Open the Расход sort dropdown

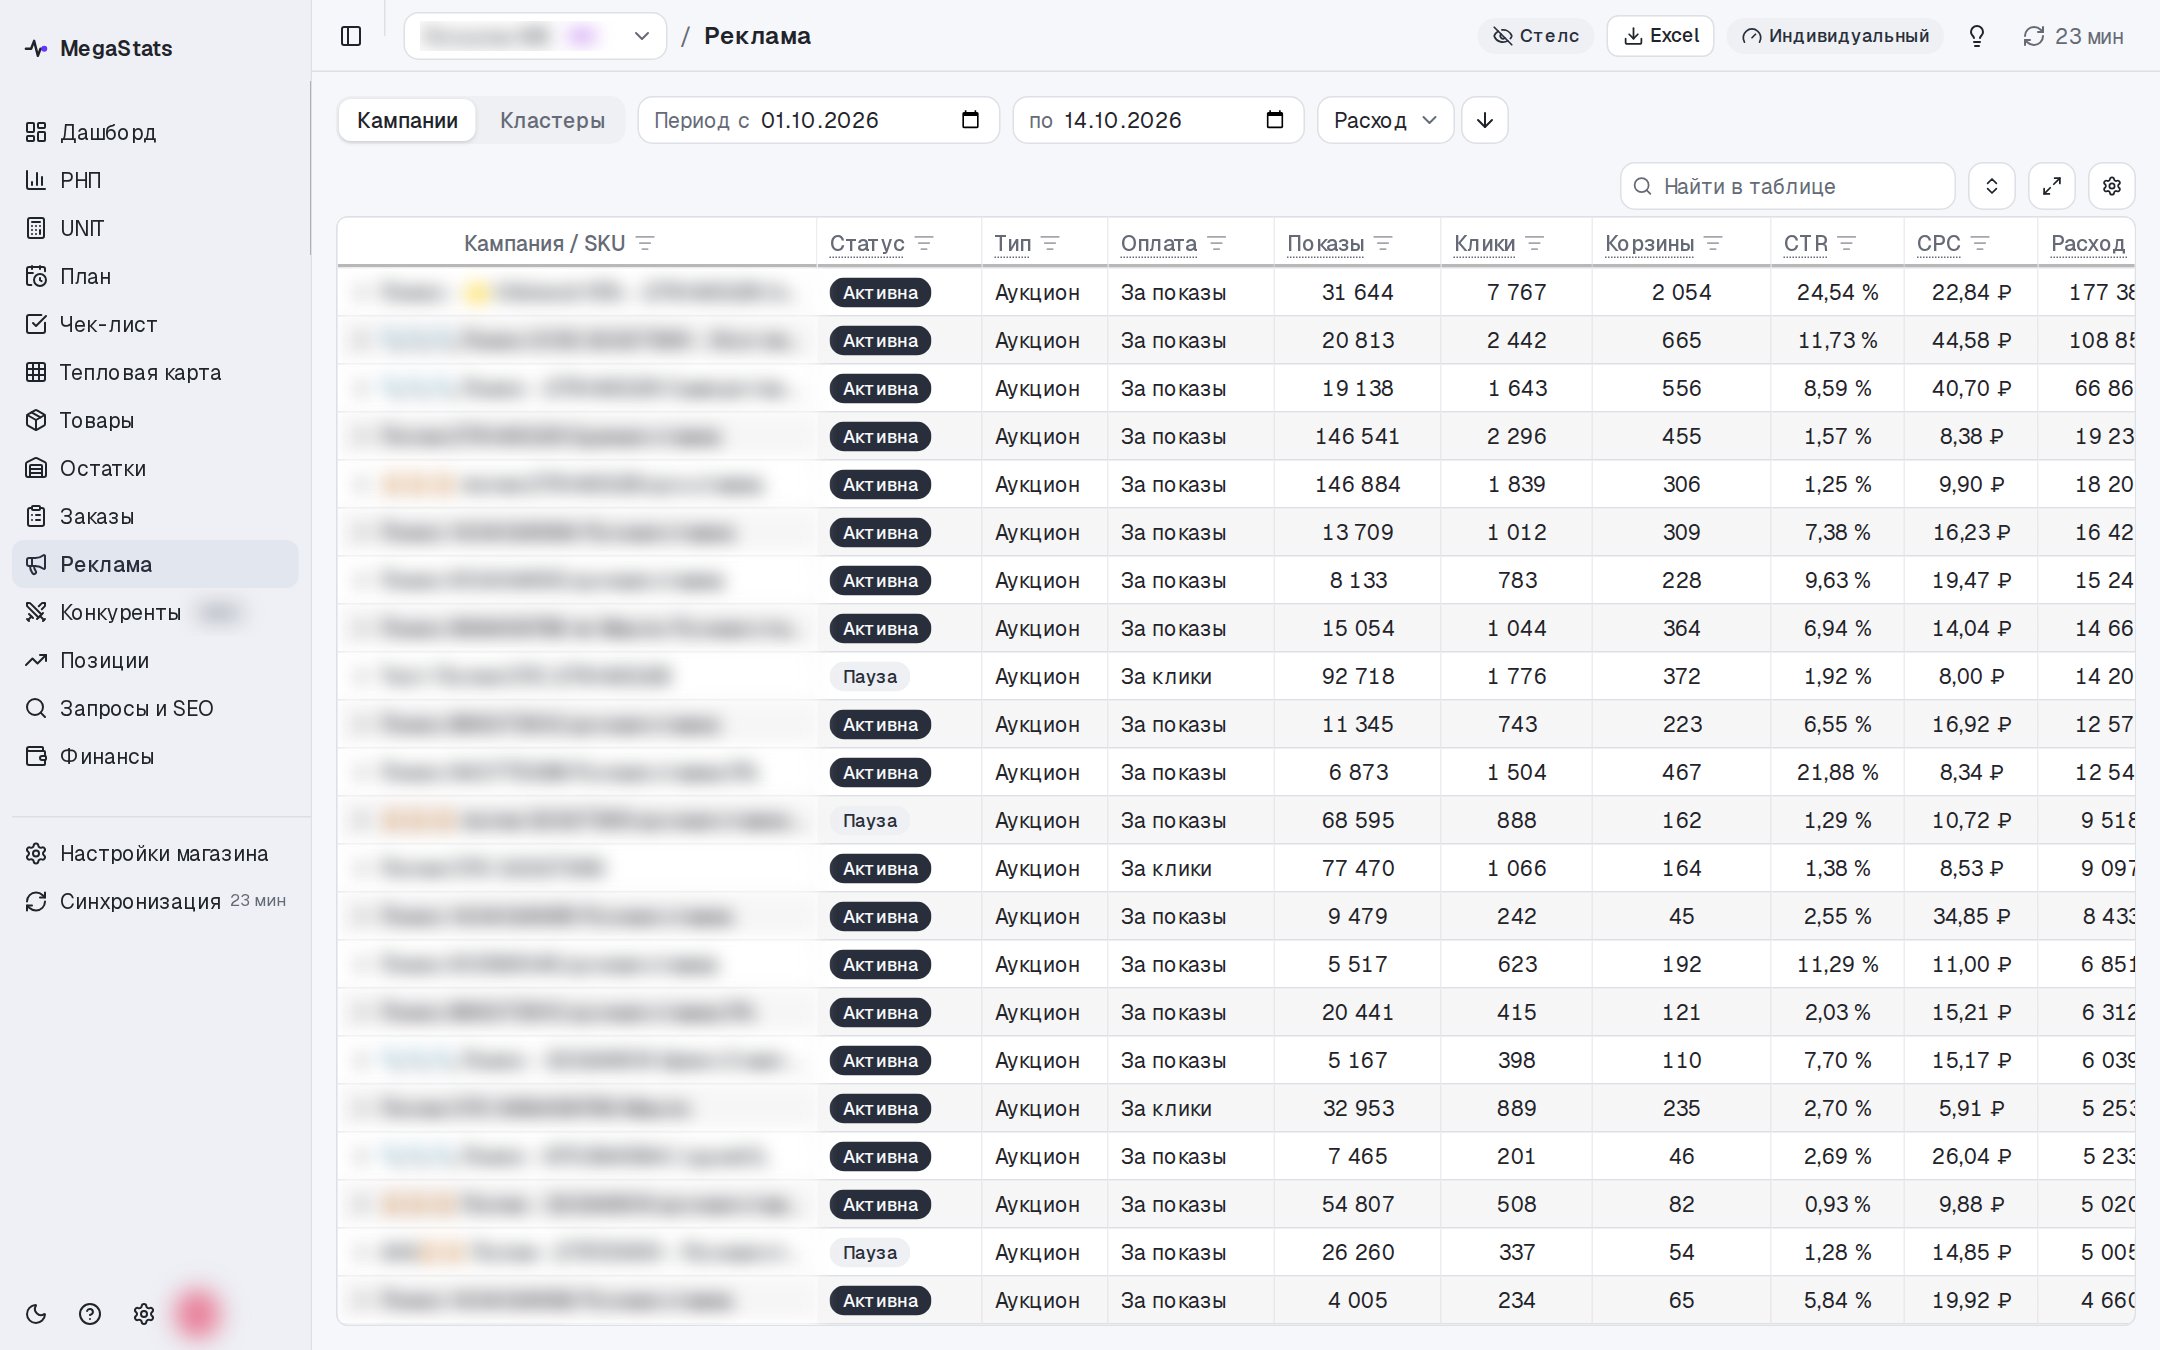(1385, 120)
